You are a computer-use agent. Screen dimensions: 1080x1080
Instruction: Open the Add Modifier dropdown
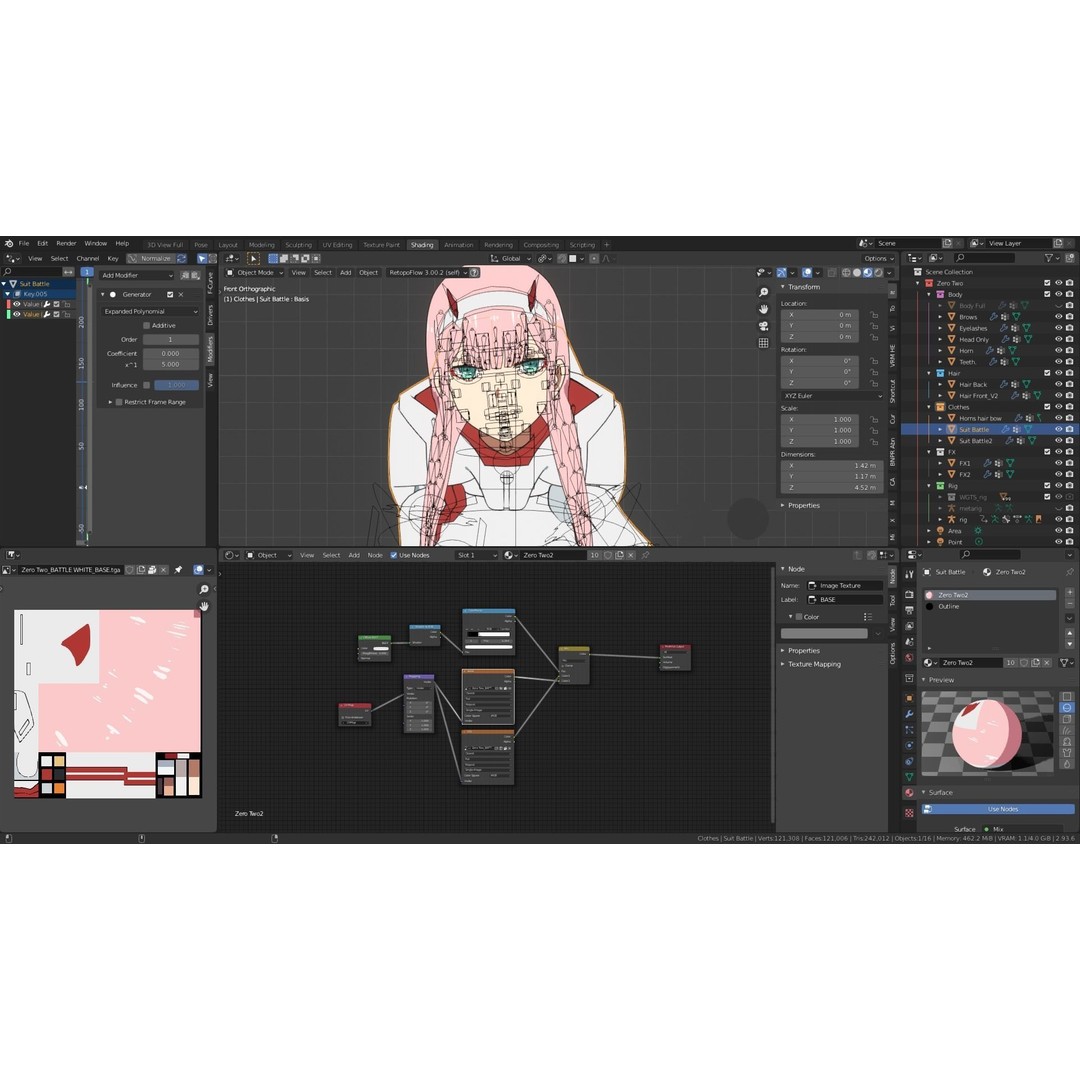coord(136,275)
